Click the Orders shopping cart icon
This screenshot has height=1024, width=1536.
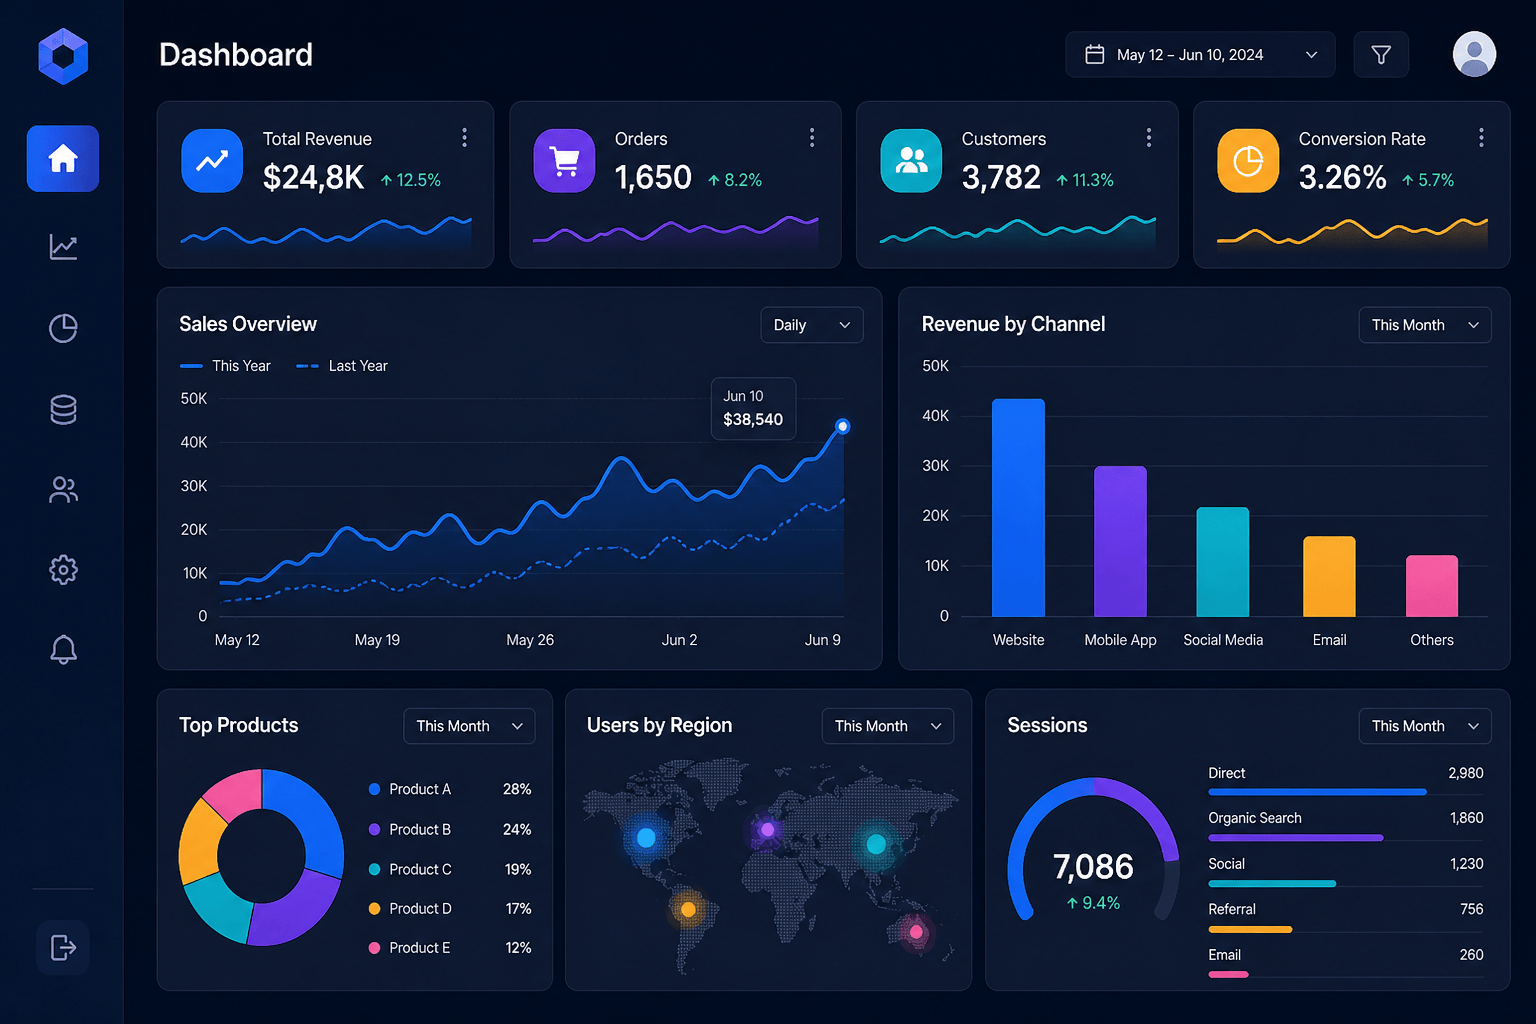(565, 160)
